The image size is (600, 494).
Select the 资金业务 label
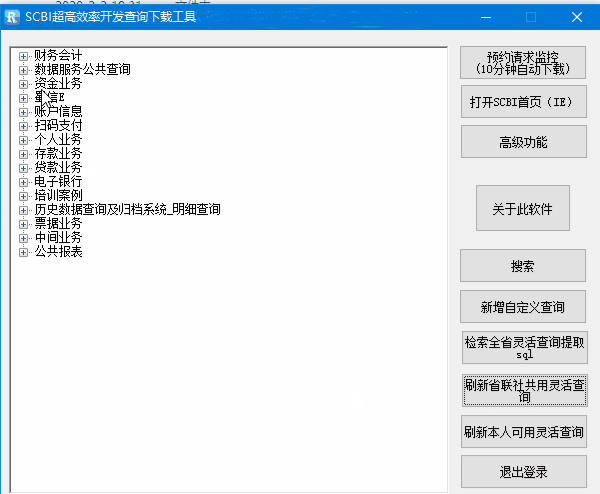click(x=58, y=83)
